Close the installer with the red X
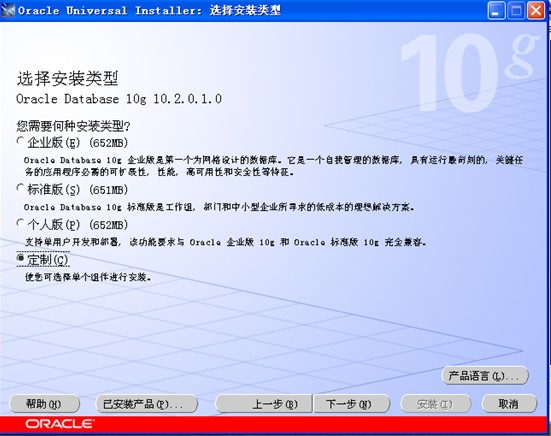 tap(536, 11)
